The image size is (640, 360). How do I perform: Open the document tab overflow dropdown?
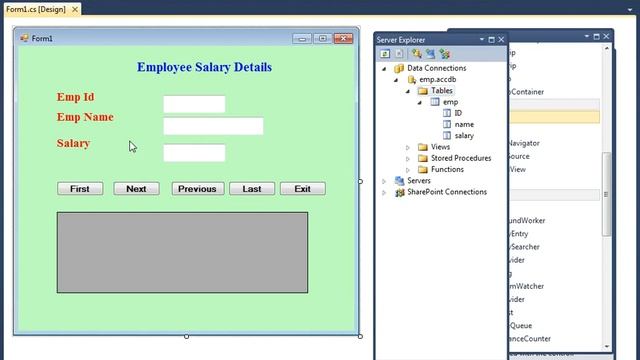[x=630, y=9]
